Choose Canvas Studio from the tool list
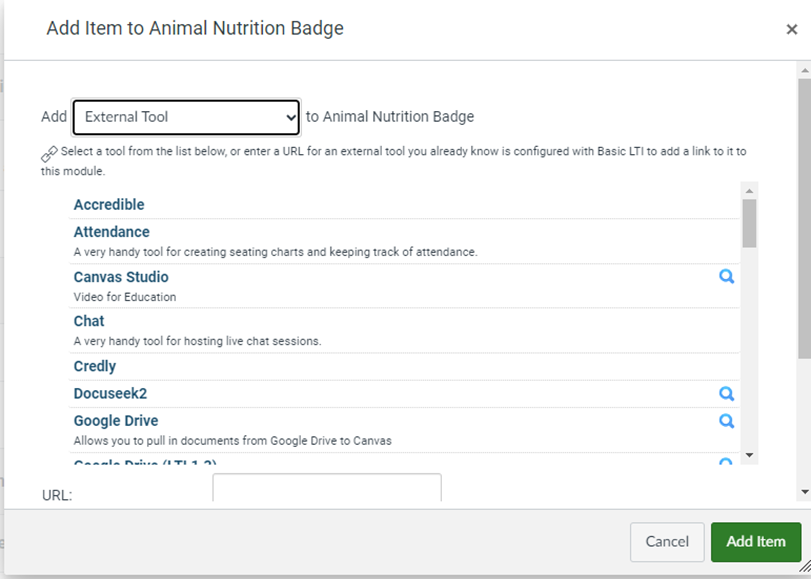 pos(121,277)
